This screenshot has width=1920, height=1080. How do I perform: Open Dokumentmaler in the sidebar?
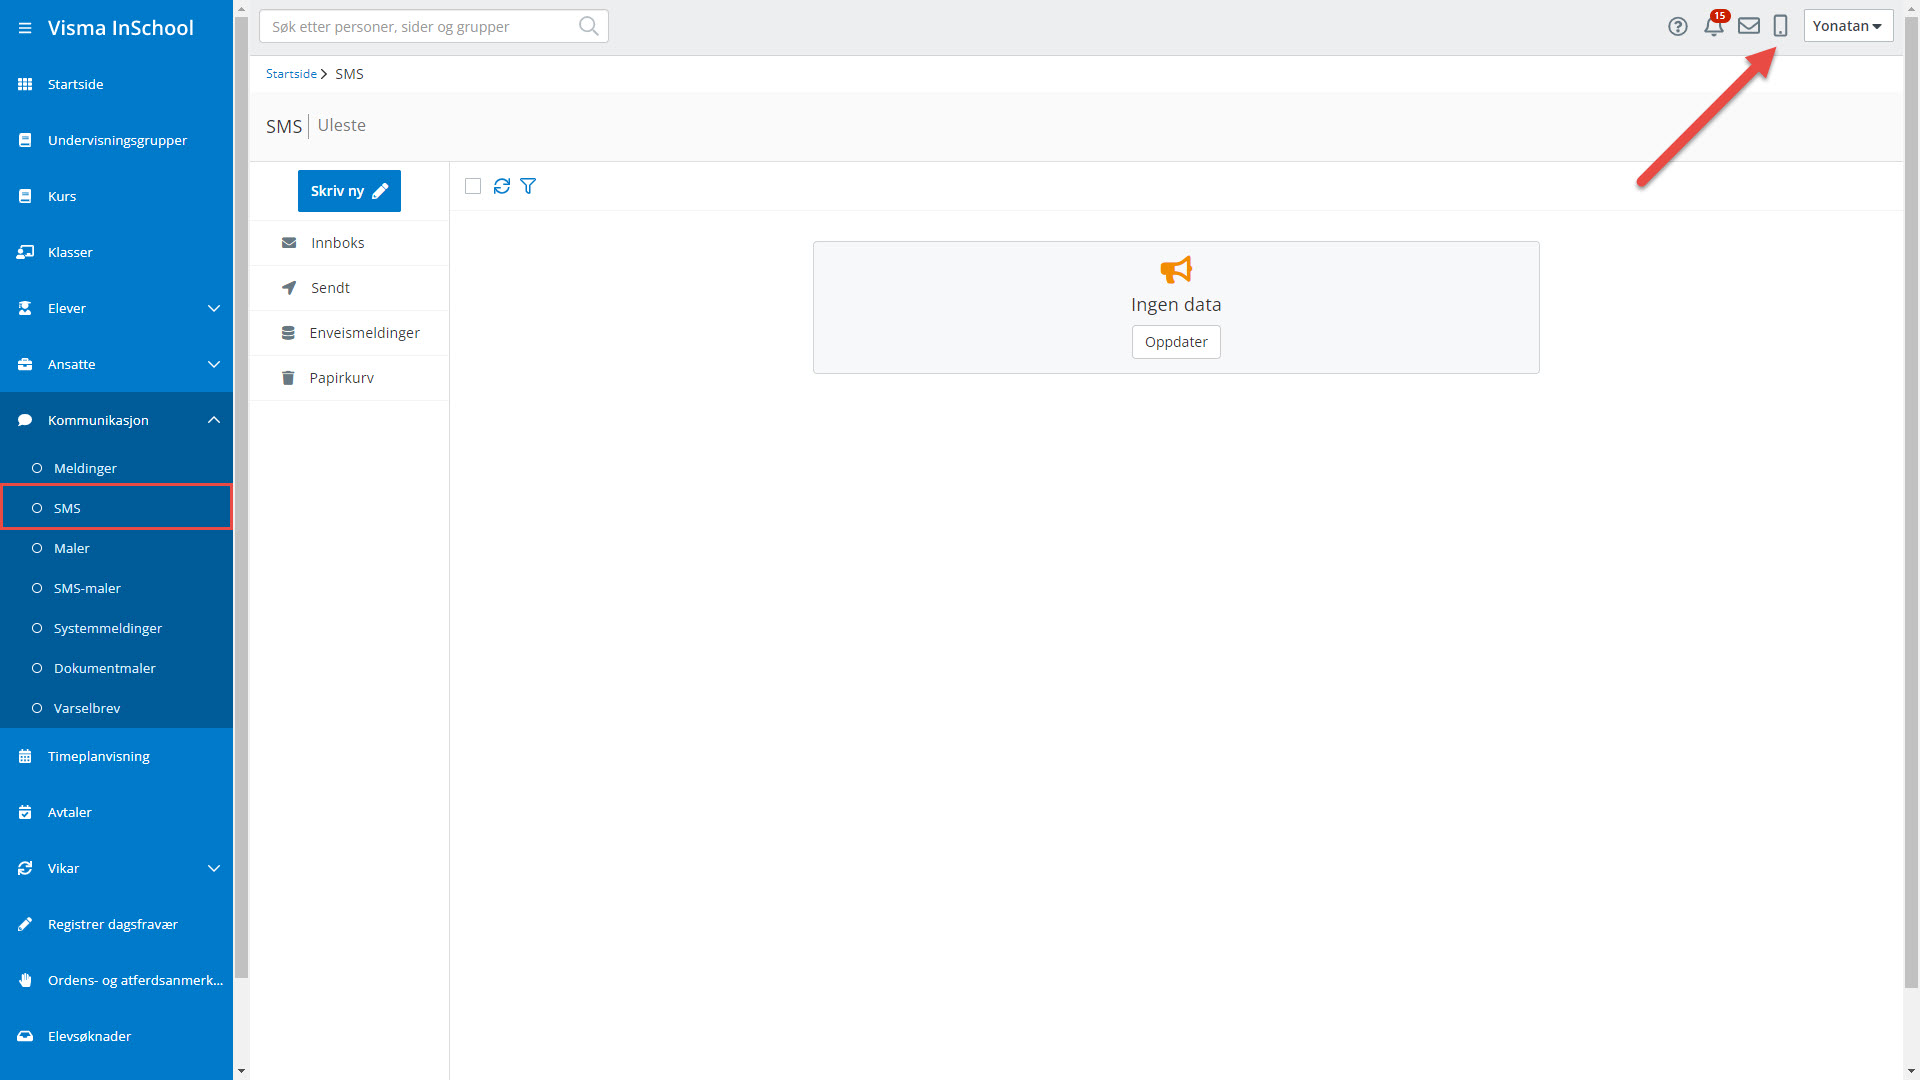(x=116, y=668)
